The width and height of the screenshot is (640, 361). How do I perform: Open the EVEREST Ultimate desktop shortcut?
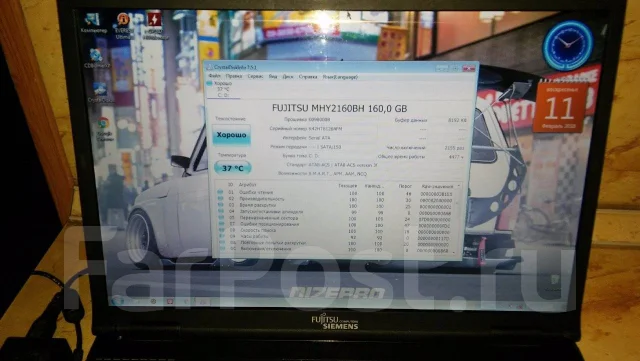pyautogui.click(x=124, y=25)
